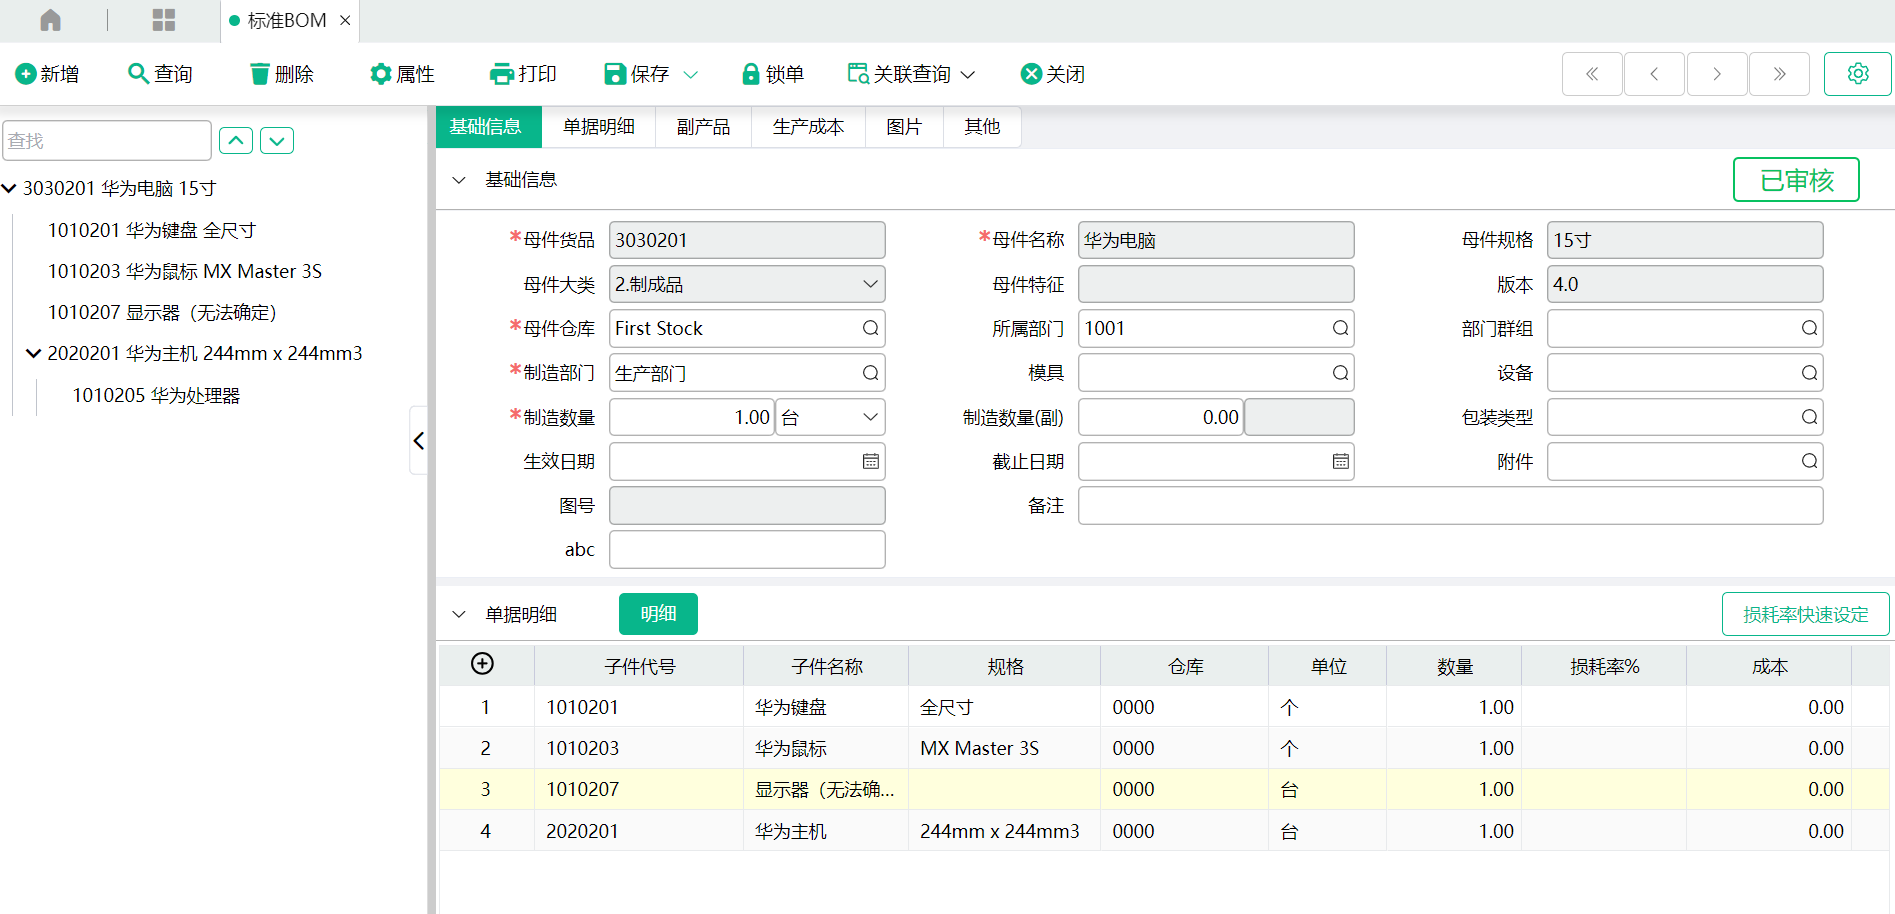
Task: Open the home page icon
Action: (x=50, y=20)
